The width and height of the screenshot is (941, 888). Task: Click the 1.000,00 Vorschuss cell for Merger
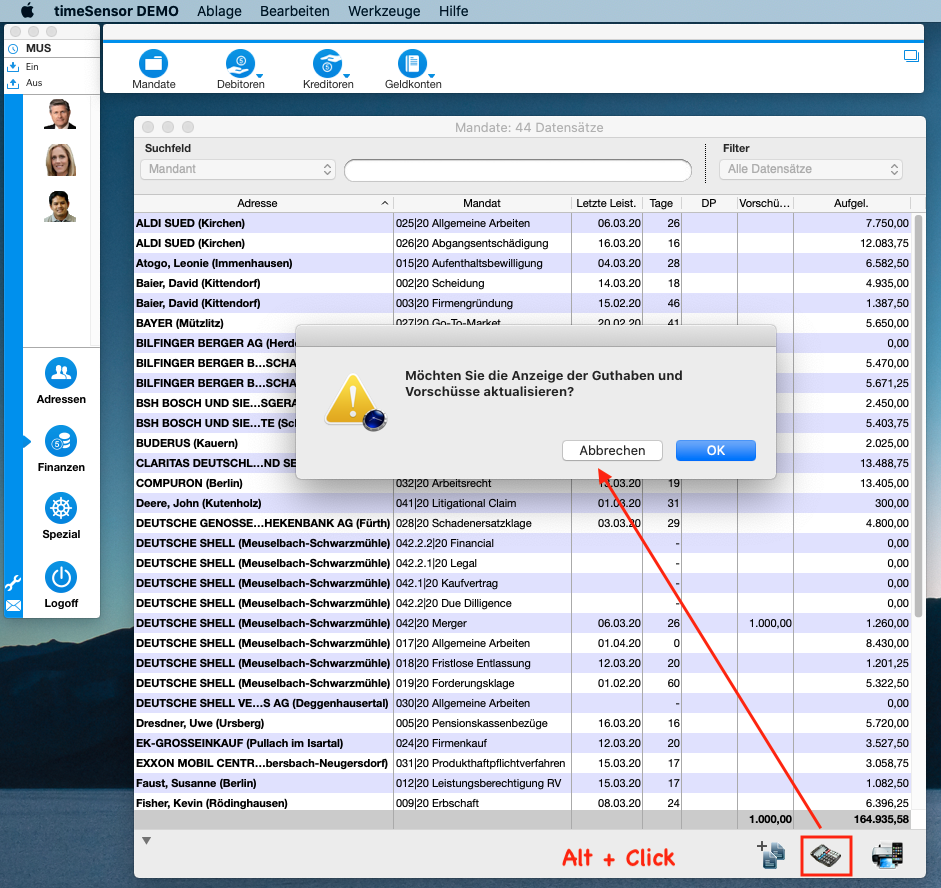pyautogui.click(x=765, y=623)
